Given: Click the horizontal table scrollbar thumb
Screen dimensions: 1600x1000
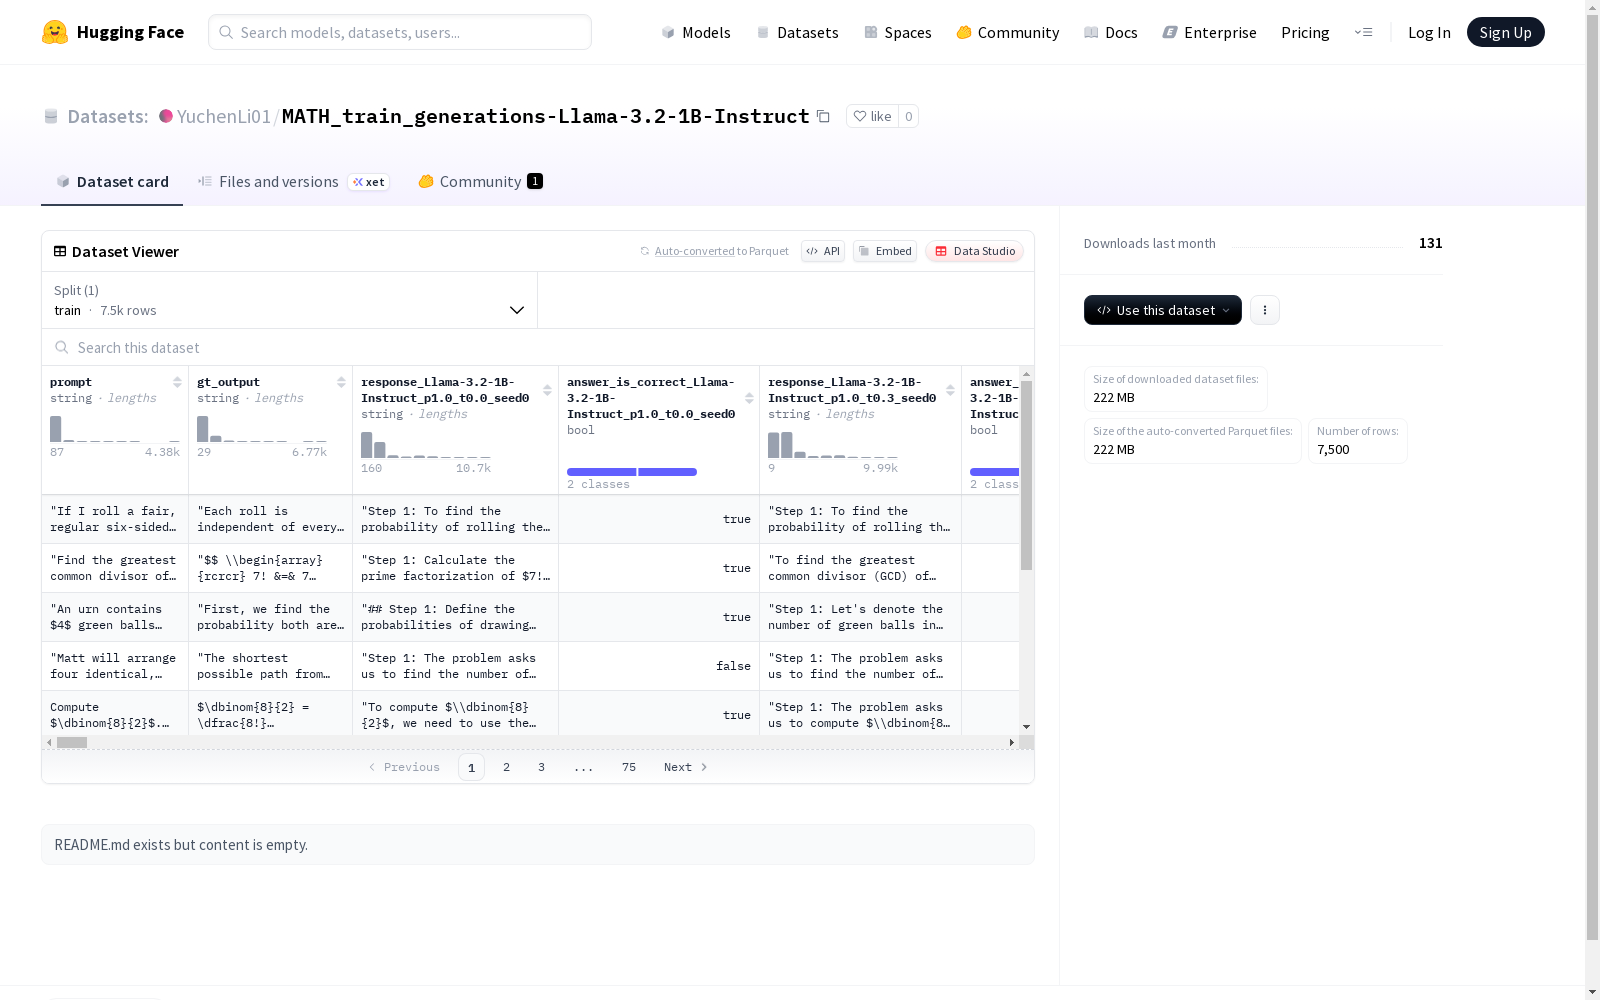Looking at the screenshot, I should click(x=72, y=742).
